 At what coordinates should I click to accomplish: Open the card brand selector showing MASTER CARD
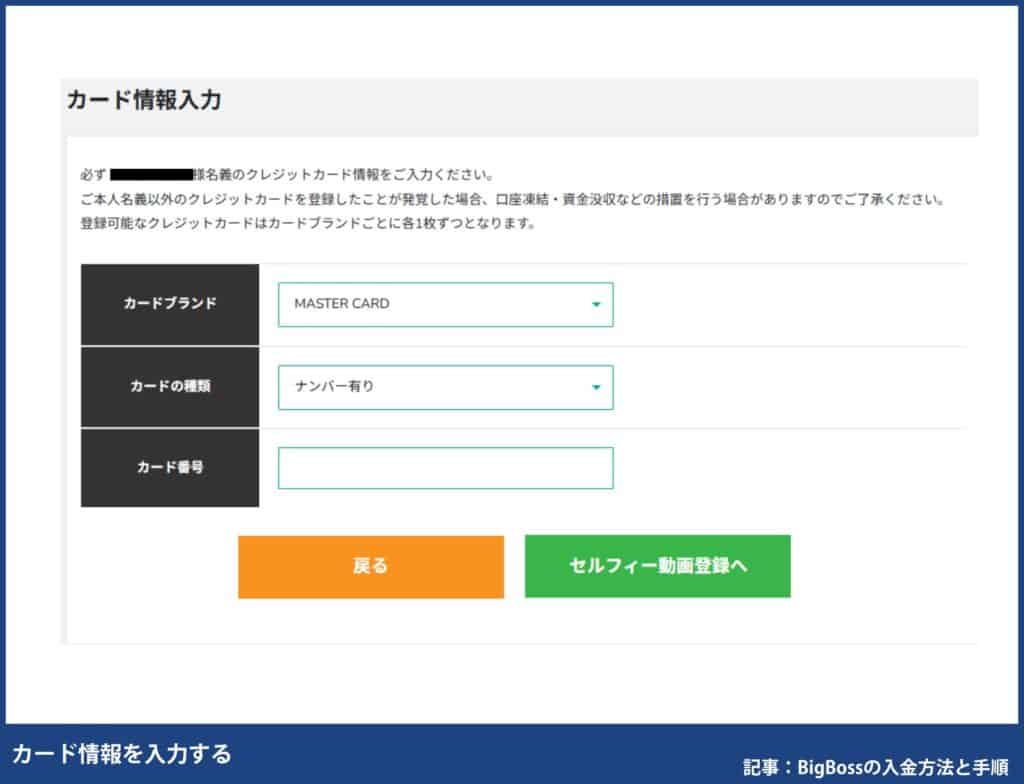[445, 304]
